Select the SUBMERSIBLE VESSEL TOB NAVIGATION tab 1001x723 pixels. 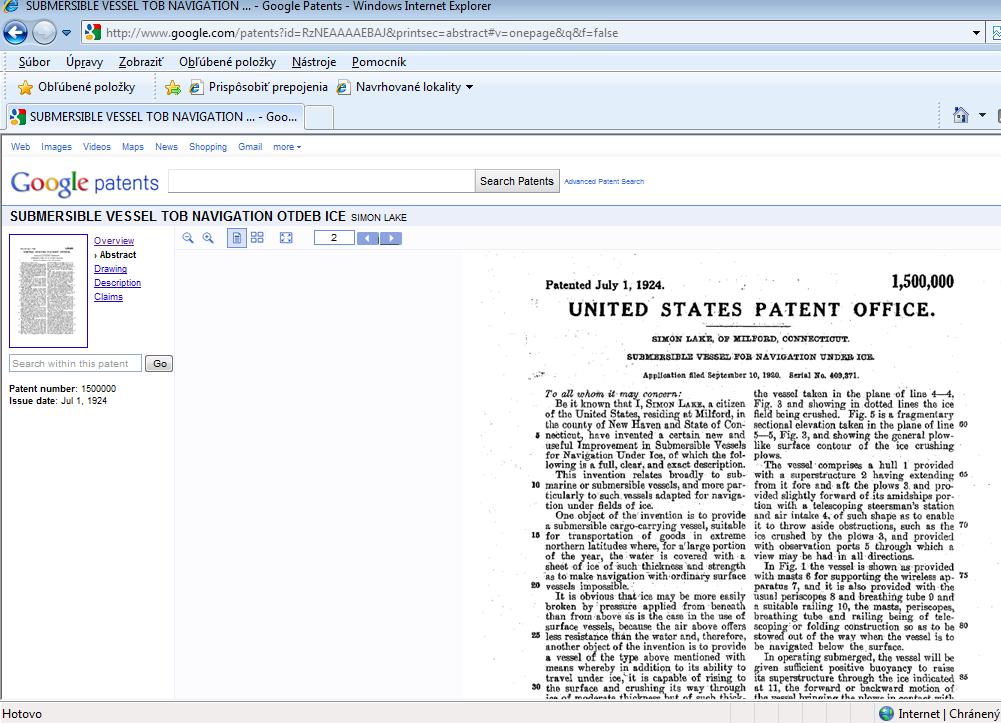154,117
